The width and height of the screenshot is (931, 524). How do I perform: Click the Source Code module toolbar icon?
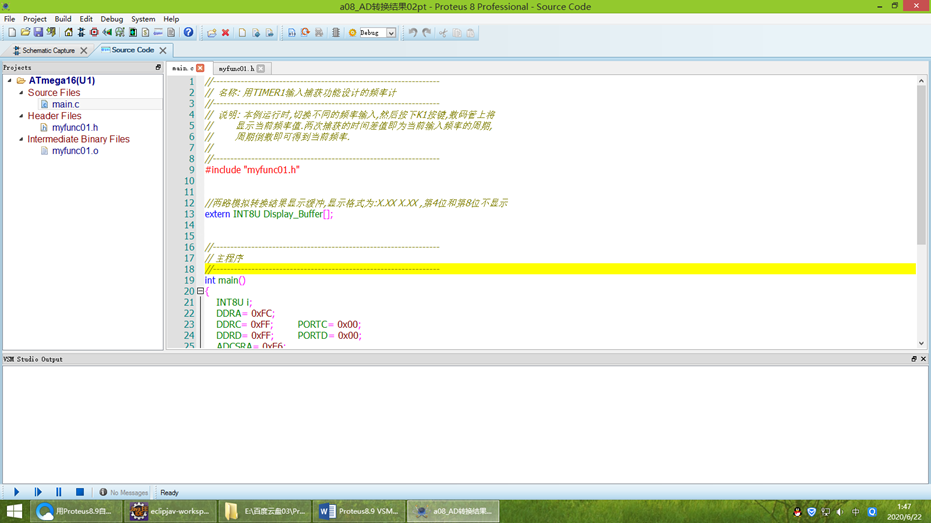pos(158,33)
